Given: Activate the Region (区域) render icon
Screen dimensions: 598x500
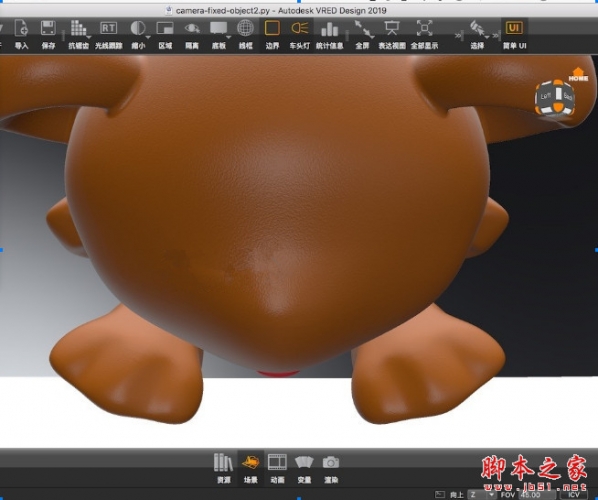Looking at the screenshot, I should coord(165,28).
